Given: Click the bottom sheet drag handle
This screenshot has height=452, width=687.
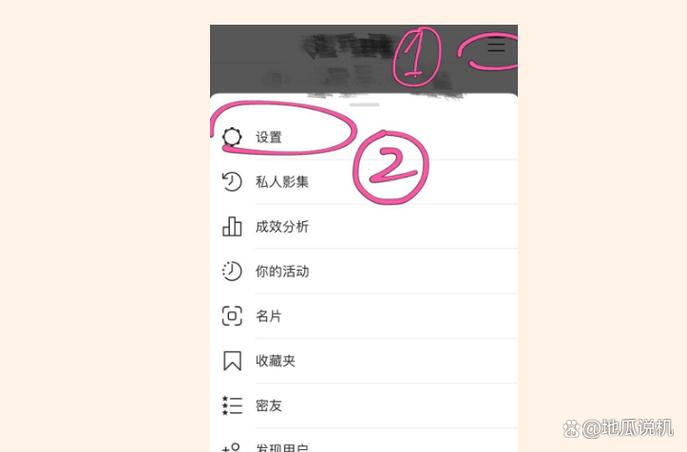Looking at the screenshot, I should pyautogui.click(x=364, y=105).
